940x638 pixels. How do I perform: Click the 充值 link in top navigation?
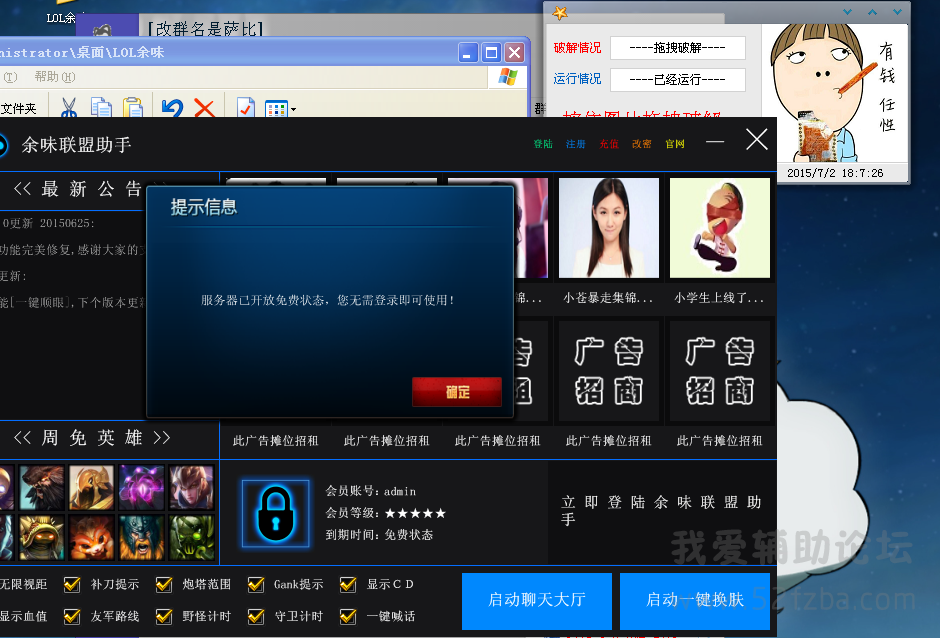pos(609,144)
